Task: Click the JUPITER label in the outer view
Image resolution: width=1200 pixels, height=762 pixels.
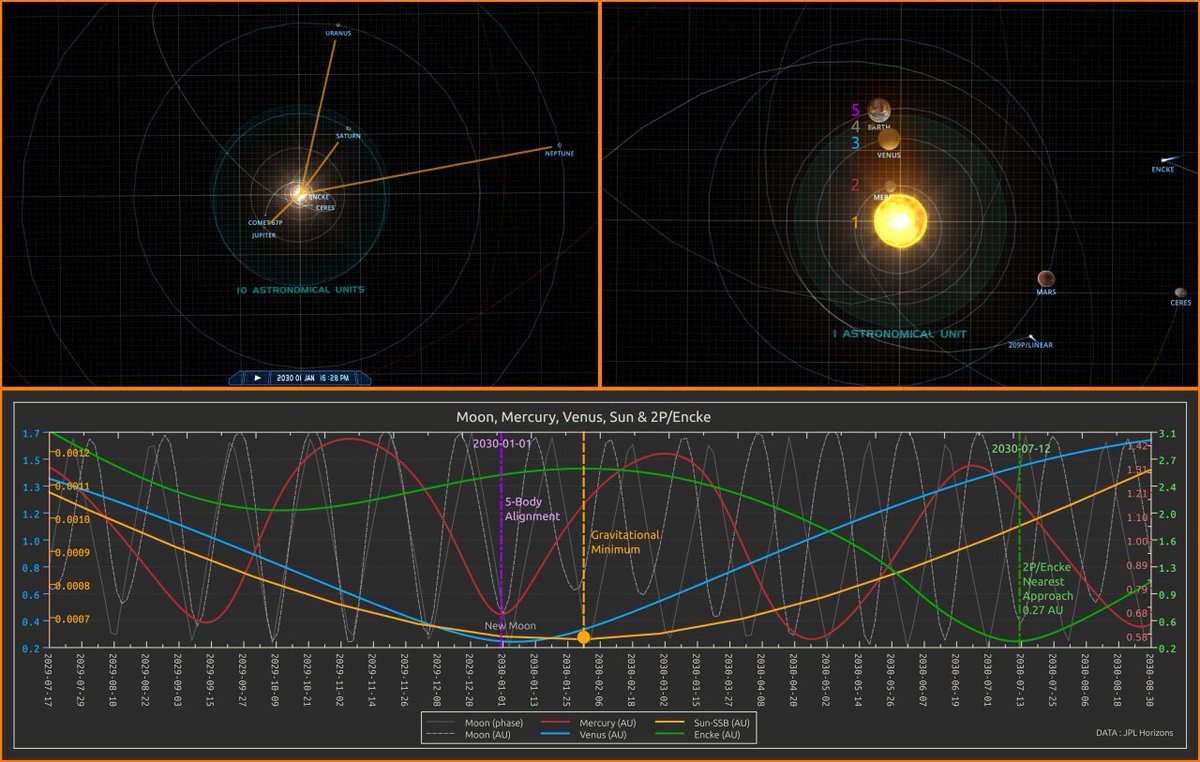Action: (264, 235)
